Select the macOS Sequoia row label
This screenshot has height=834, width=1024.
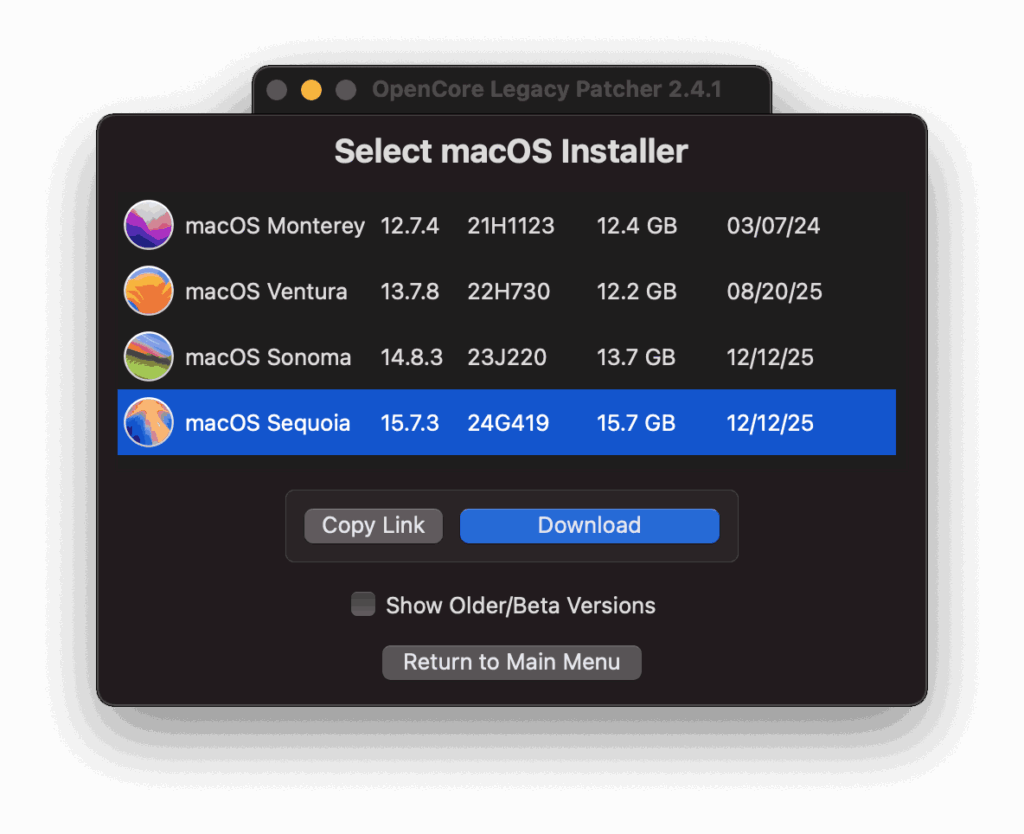tap(268, 424)
